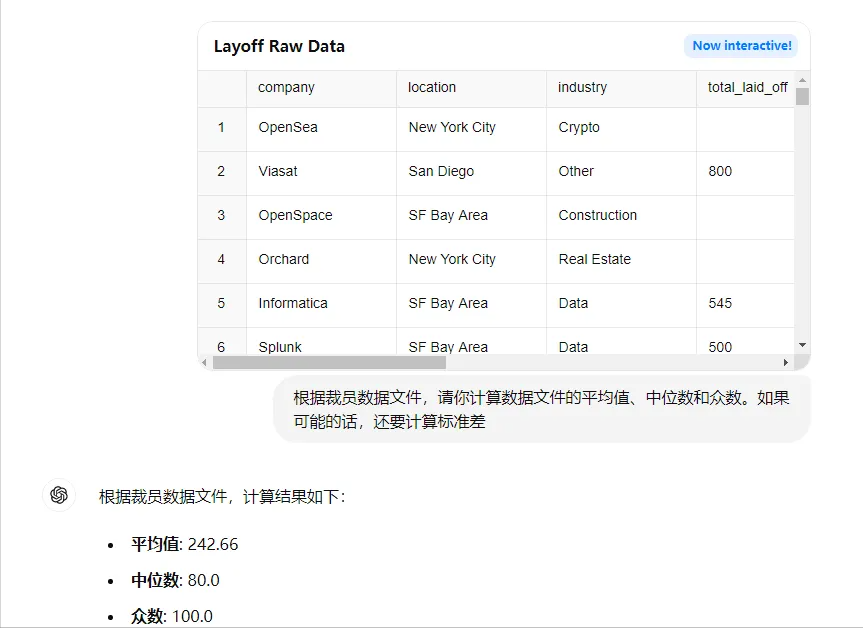Click the user's Chinese prompt message bubble
Image resolution: width=863 pixels, height=628 pixels.
tap(542, 409)
